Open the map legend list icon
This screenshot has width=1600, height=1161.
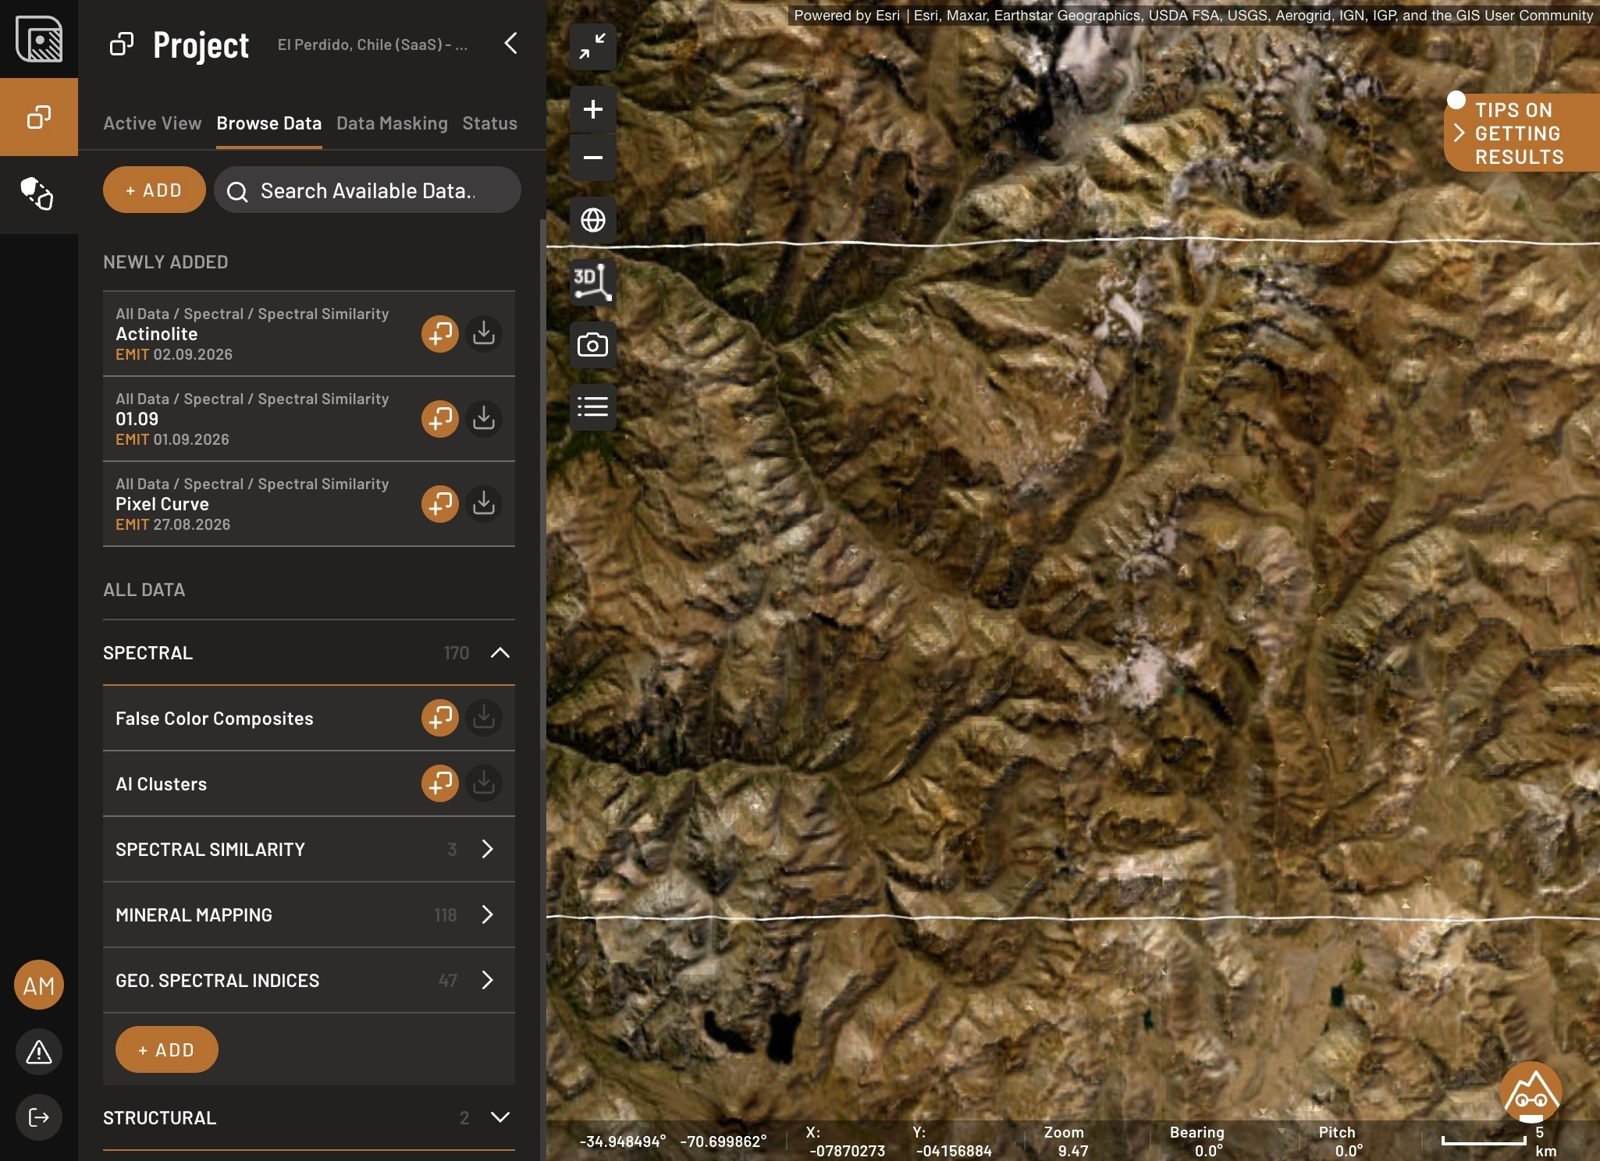(x=593, y=407)
